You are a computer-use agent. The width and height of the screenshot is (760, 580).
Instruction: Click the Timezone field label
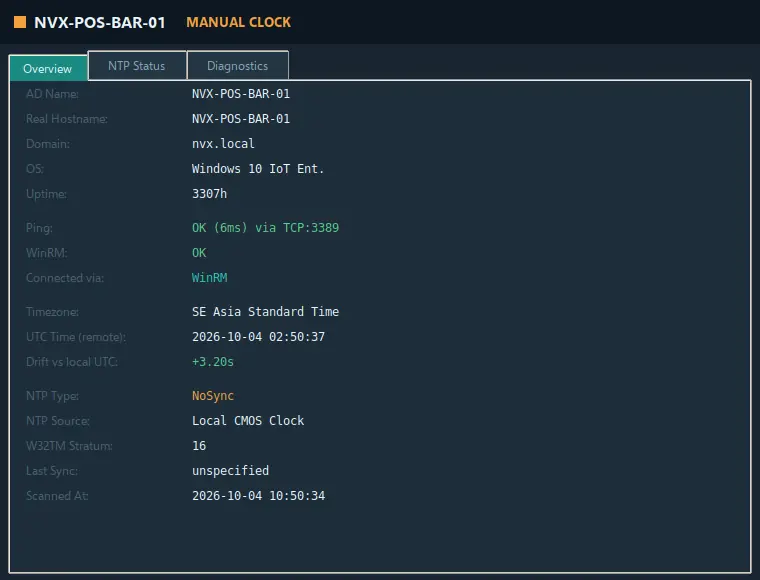pyautogui.click(x=52, y=312)
